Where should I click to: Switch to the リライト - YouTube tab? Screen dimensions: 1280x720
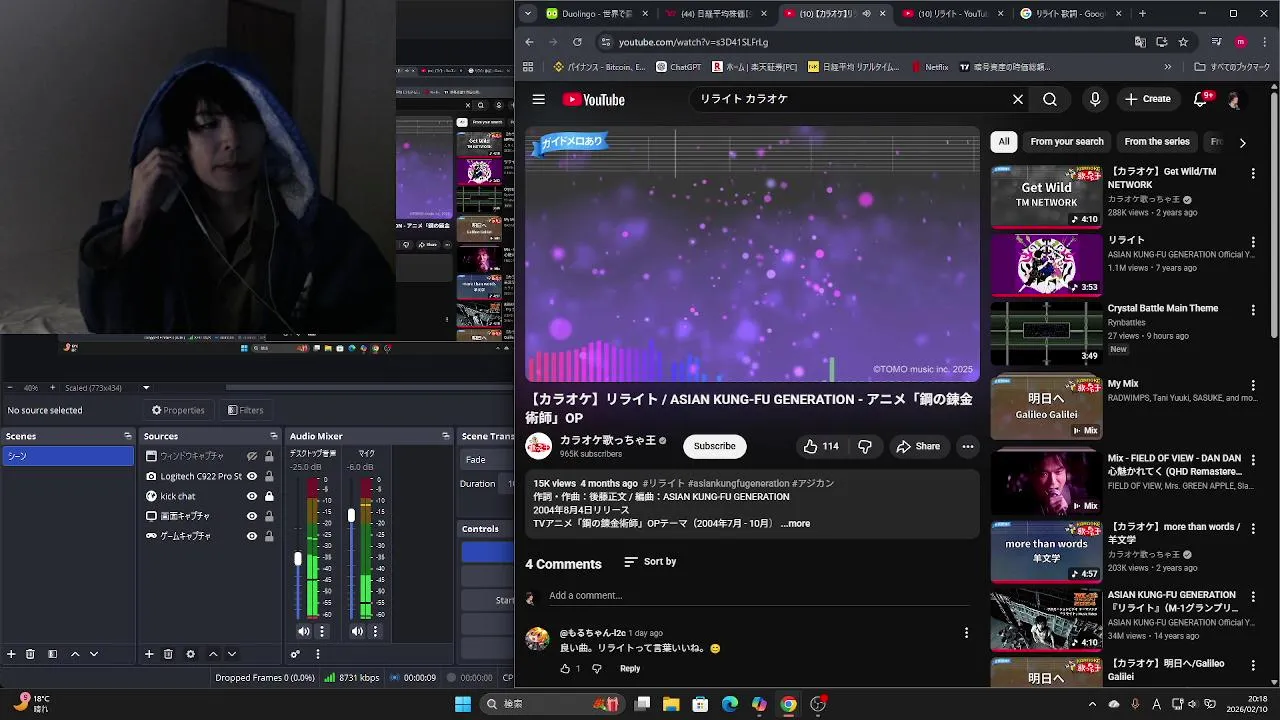click(954, 14)
